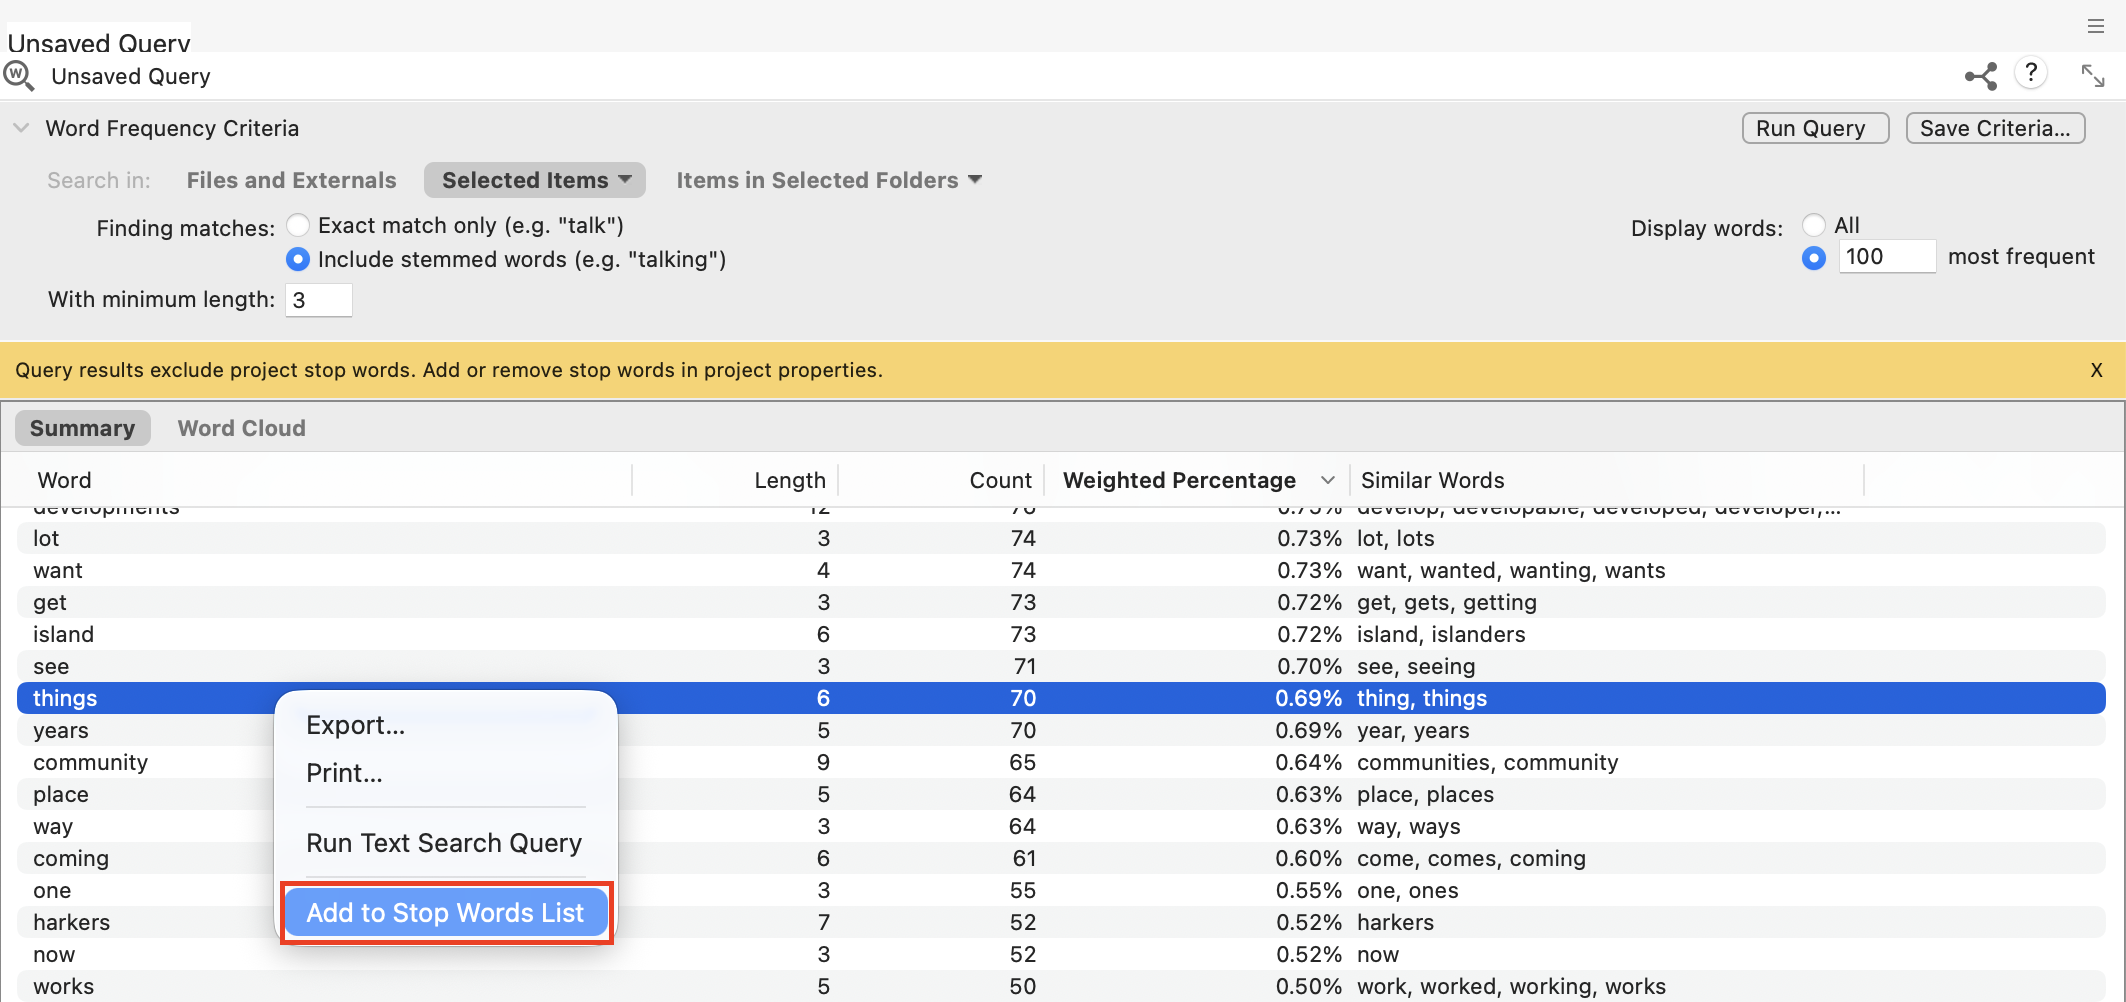Click Save Criteria... button
Image resolution: width=2126 pixels, height=1002 pixels.
click(x=1995, y=128)
